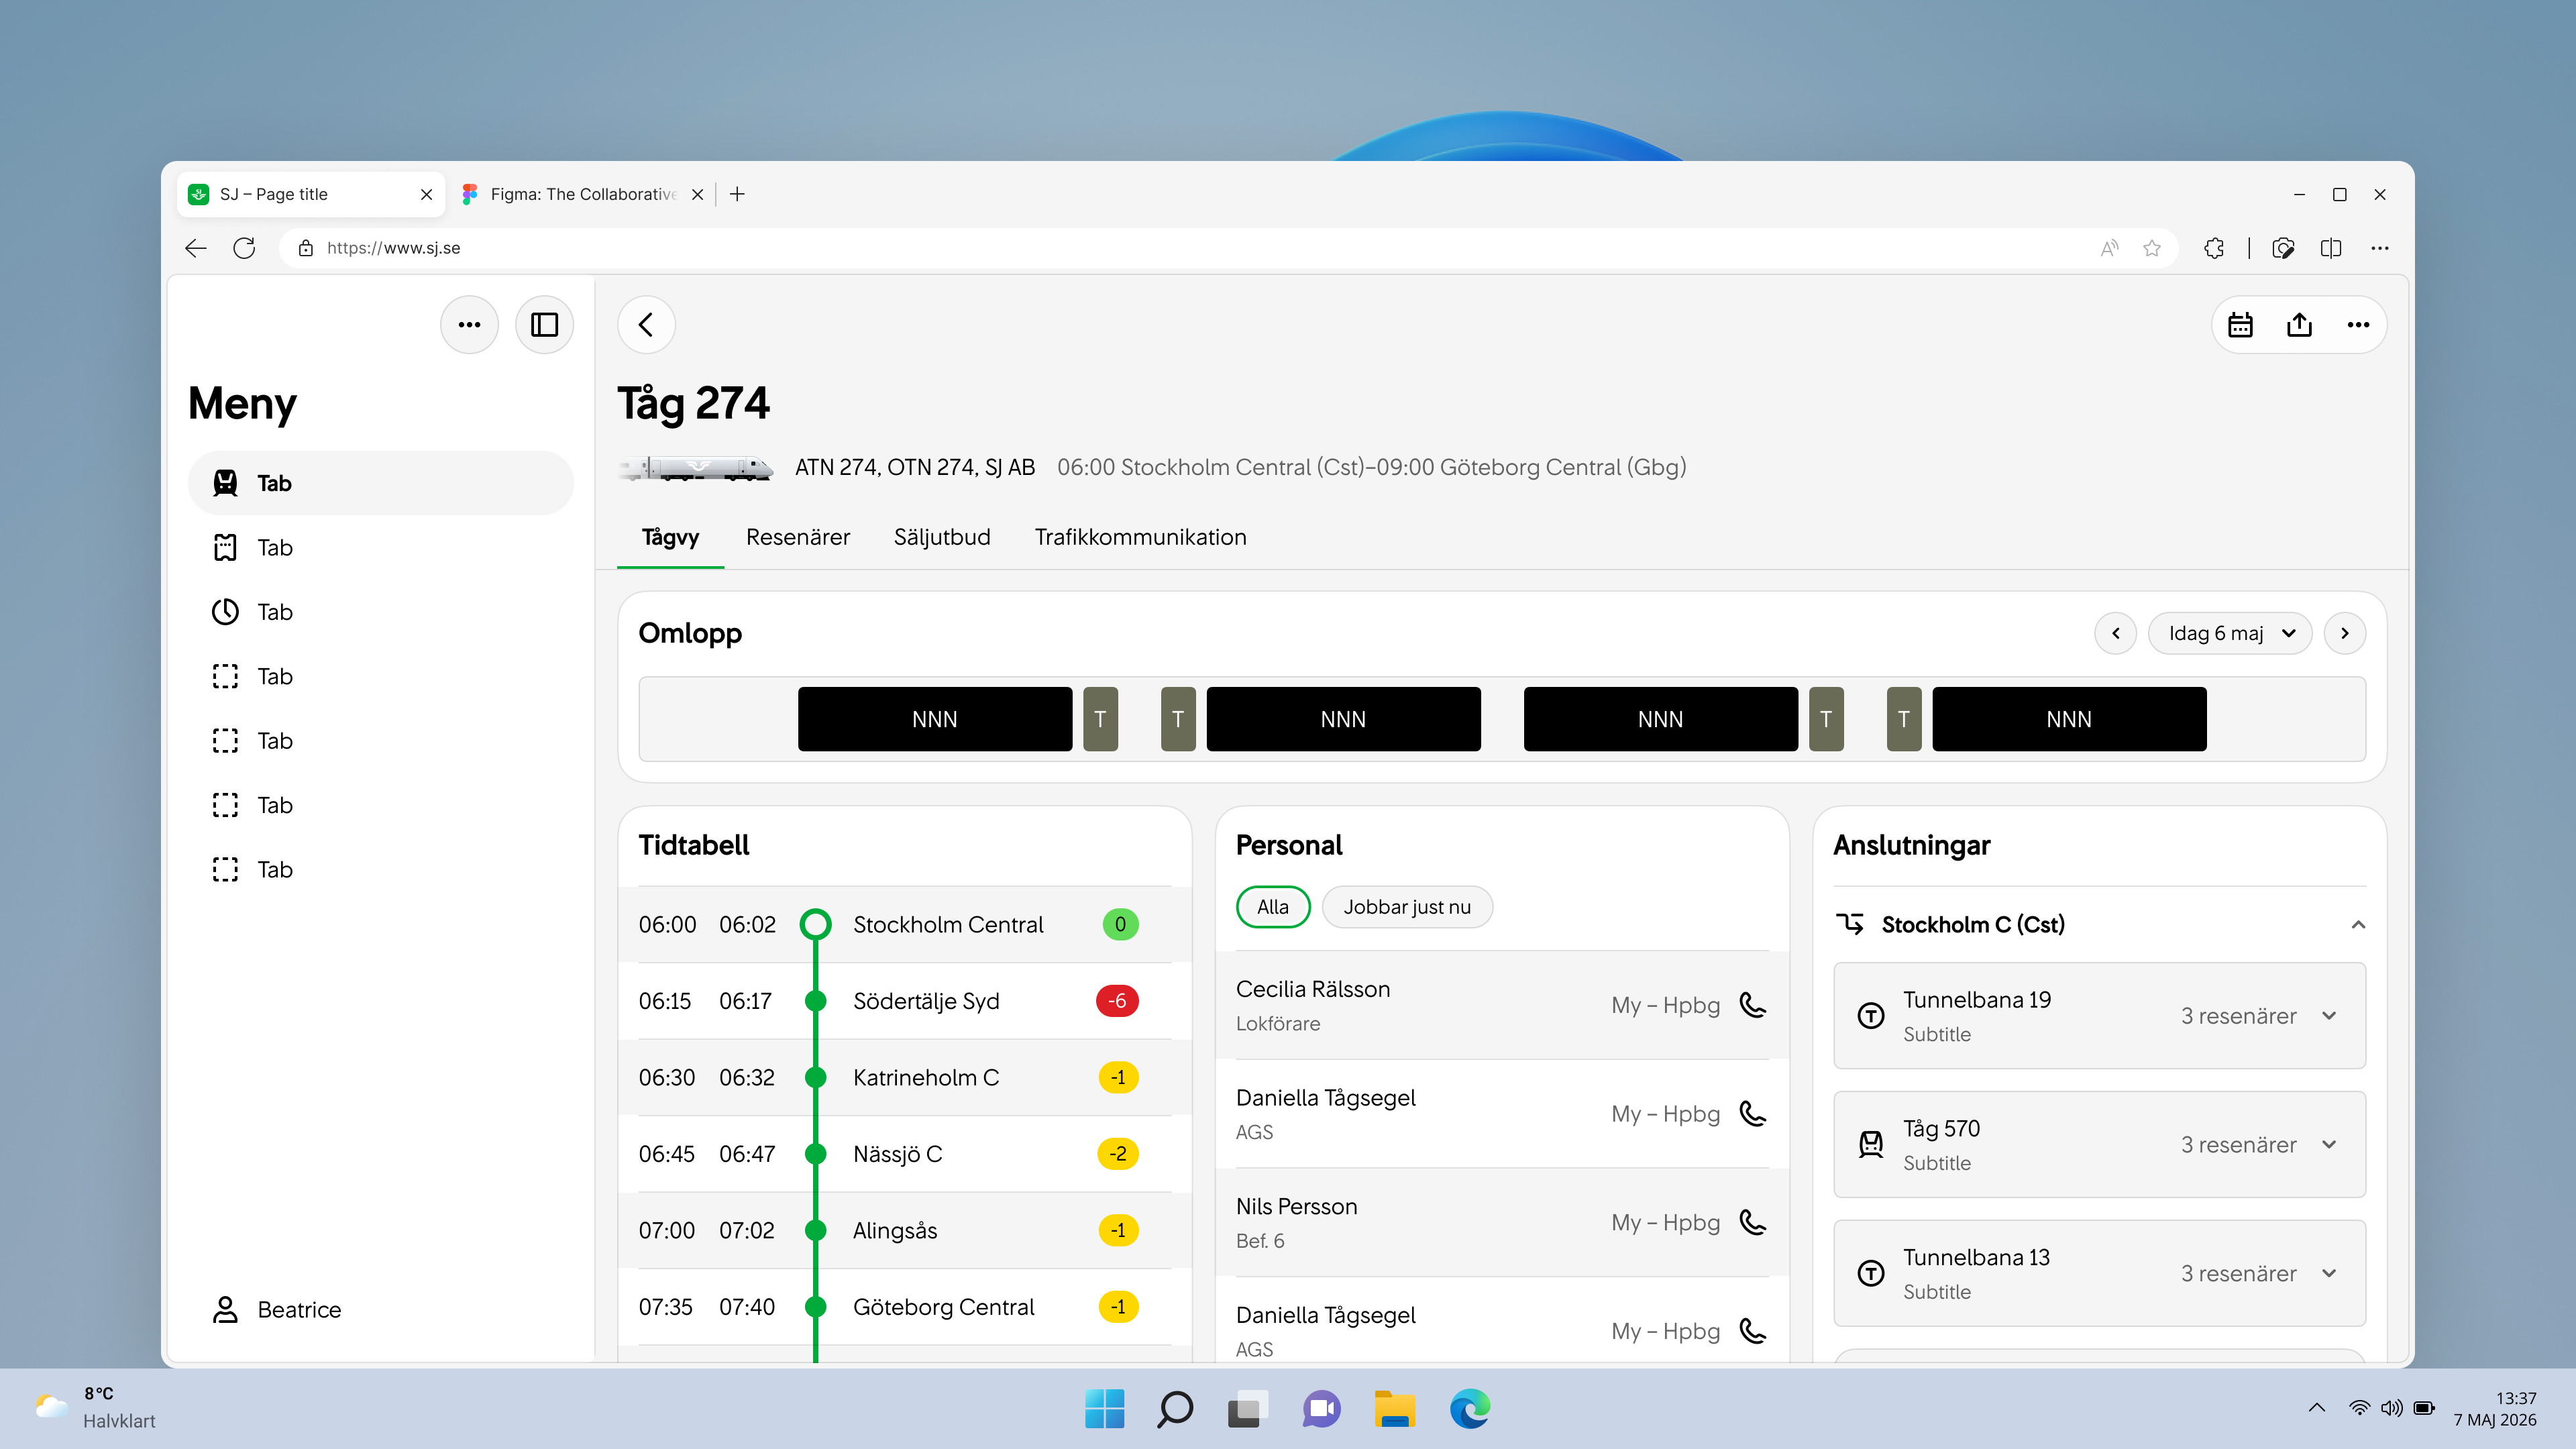Toggle the sidebar panel collapse icon
Viewport: 2576px width, 1449px height.
pyautogui.click(x=544, y=325)
